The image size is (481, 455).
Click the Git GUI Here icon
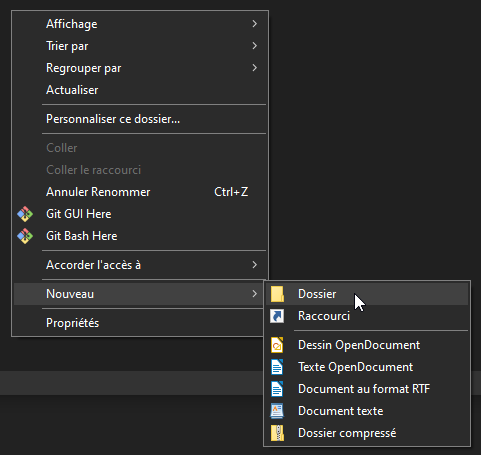pos(25,214)
